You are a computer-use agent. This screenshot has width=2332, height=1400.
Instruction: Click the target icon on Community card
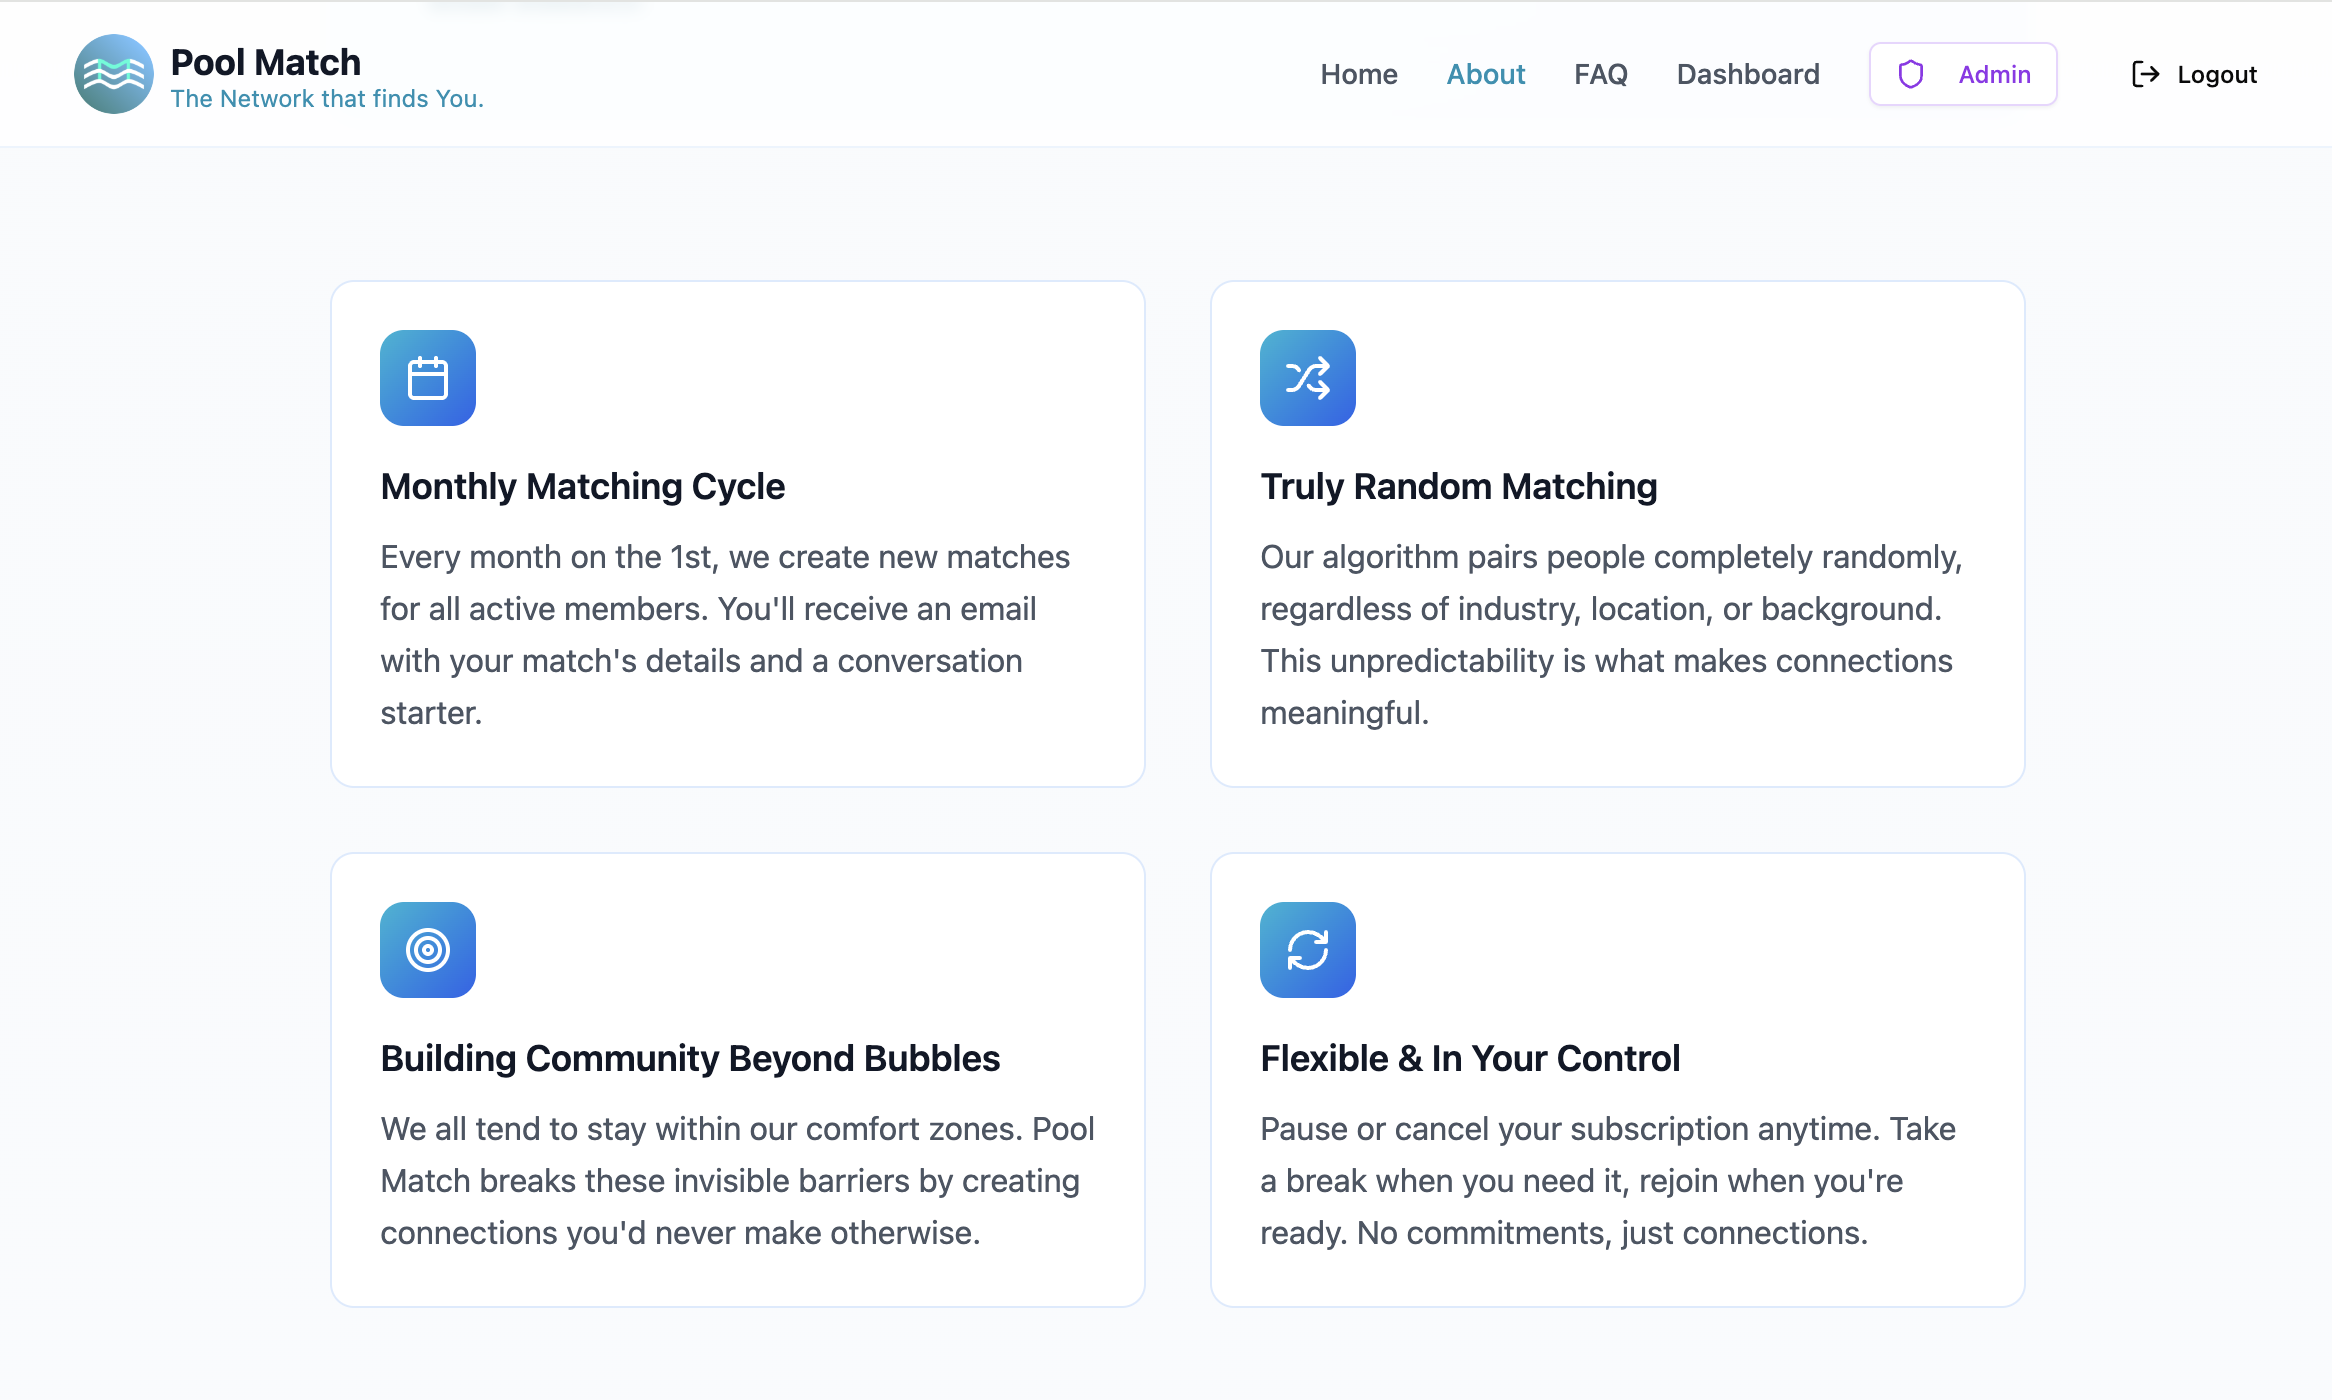point(428,950)
